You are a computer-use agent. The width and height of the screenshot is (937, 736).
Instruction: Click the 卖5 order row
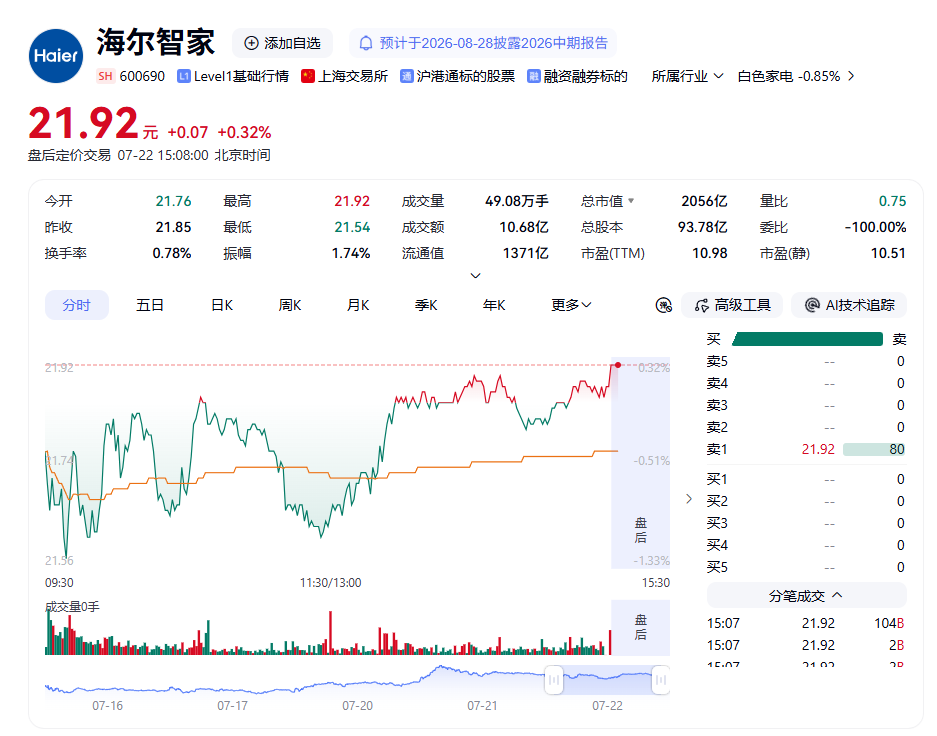click(x=806, y=361)
